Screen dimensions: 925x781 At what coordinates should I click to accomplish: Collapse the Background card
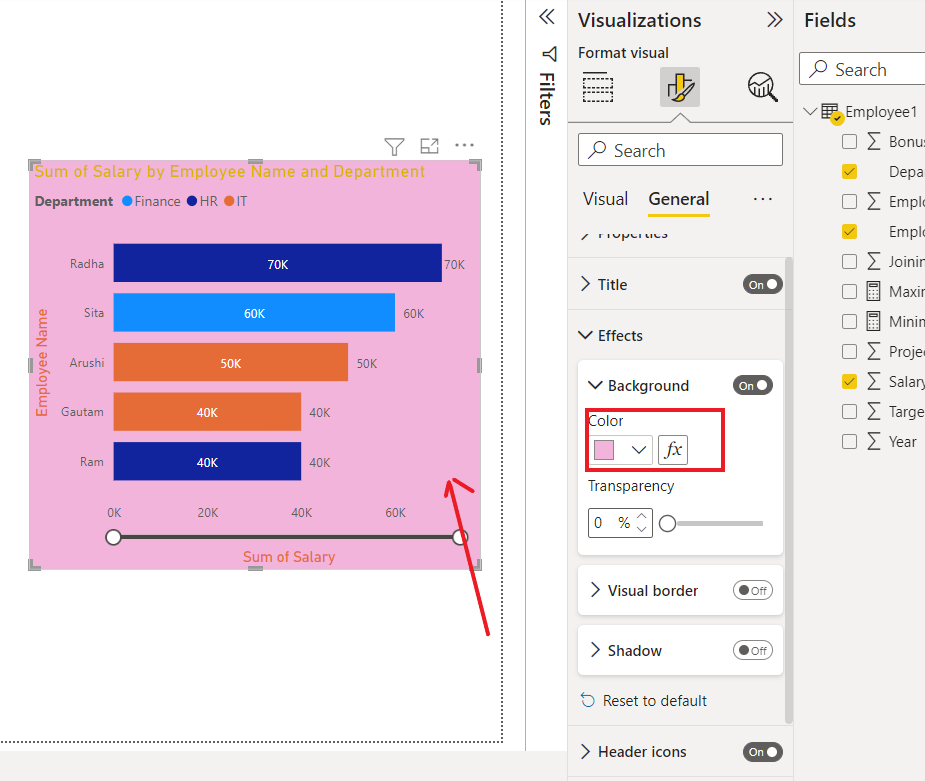pos(595,385)
